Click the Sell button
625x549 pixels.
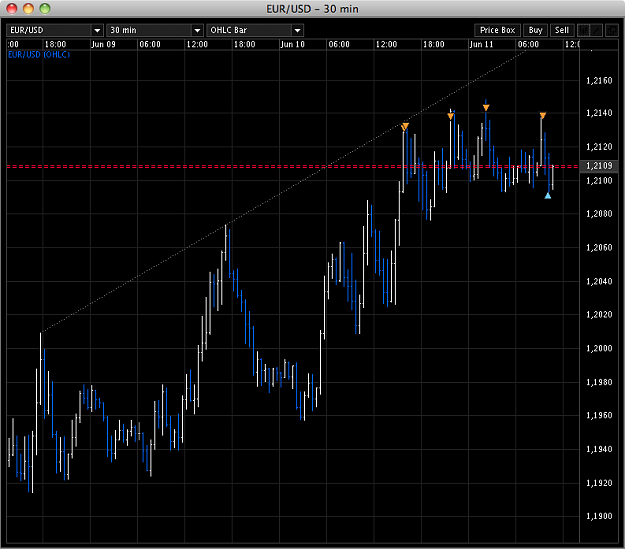pos(562,30)
